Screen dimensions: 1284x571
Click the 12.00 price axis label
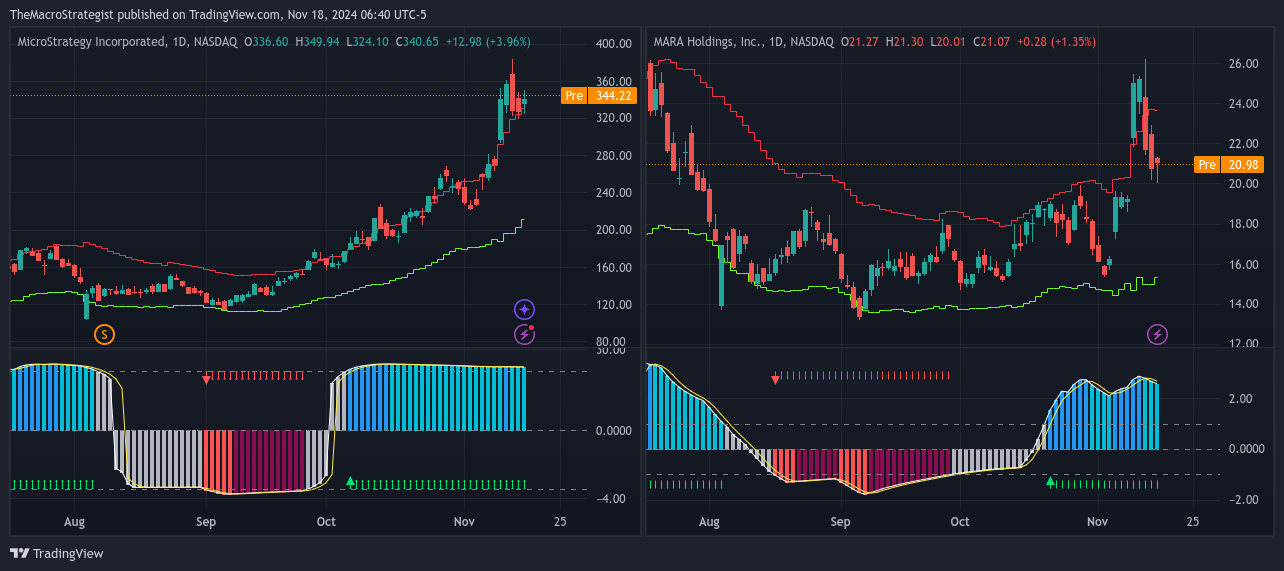pos(1243,344)
